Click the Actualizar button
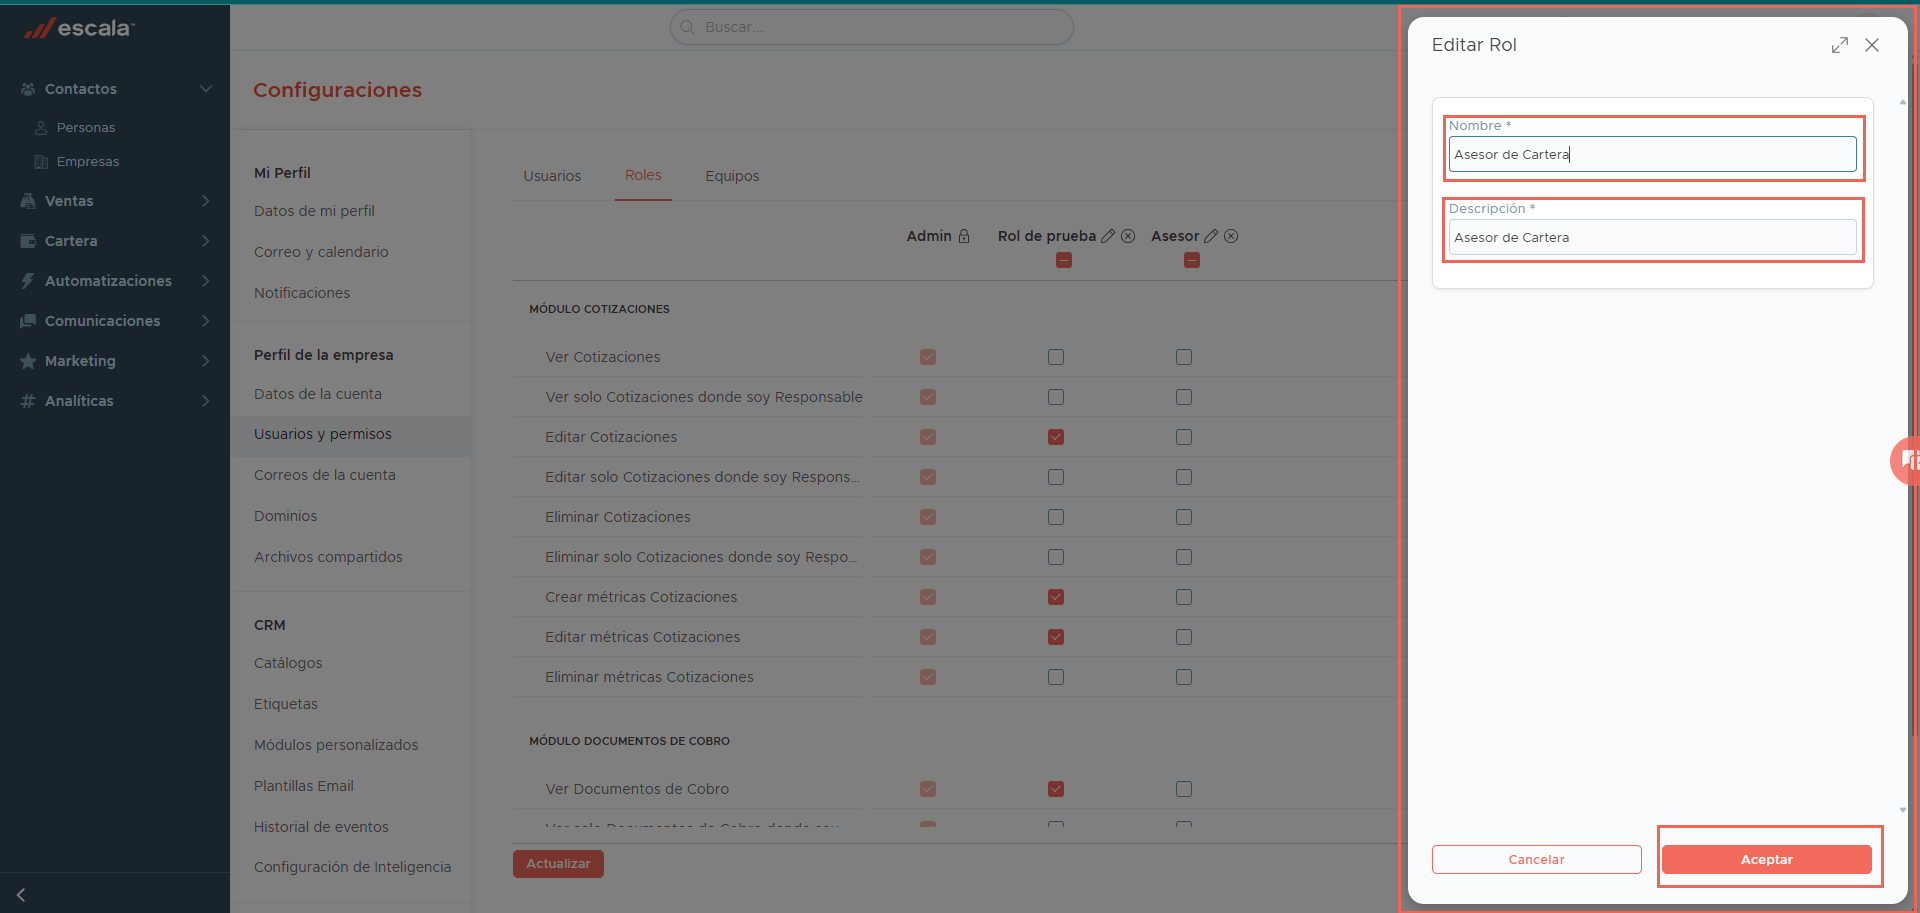The image size is (1920, 913). tap(558, 864)
